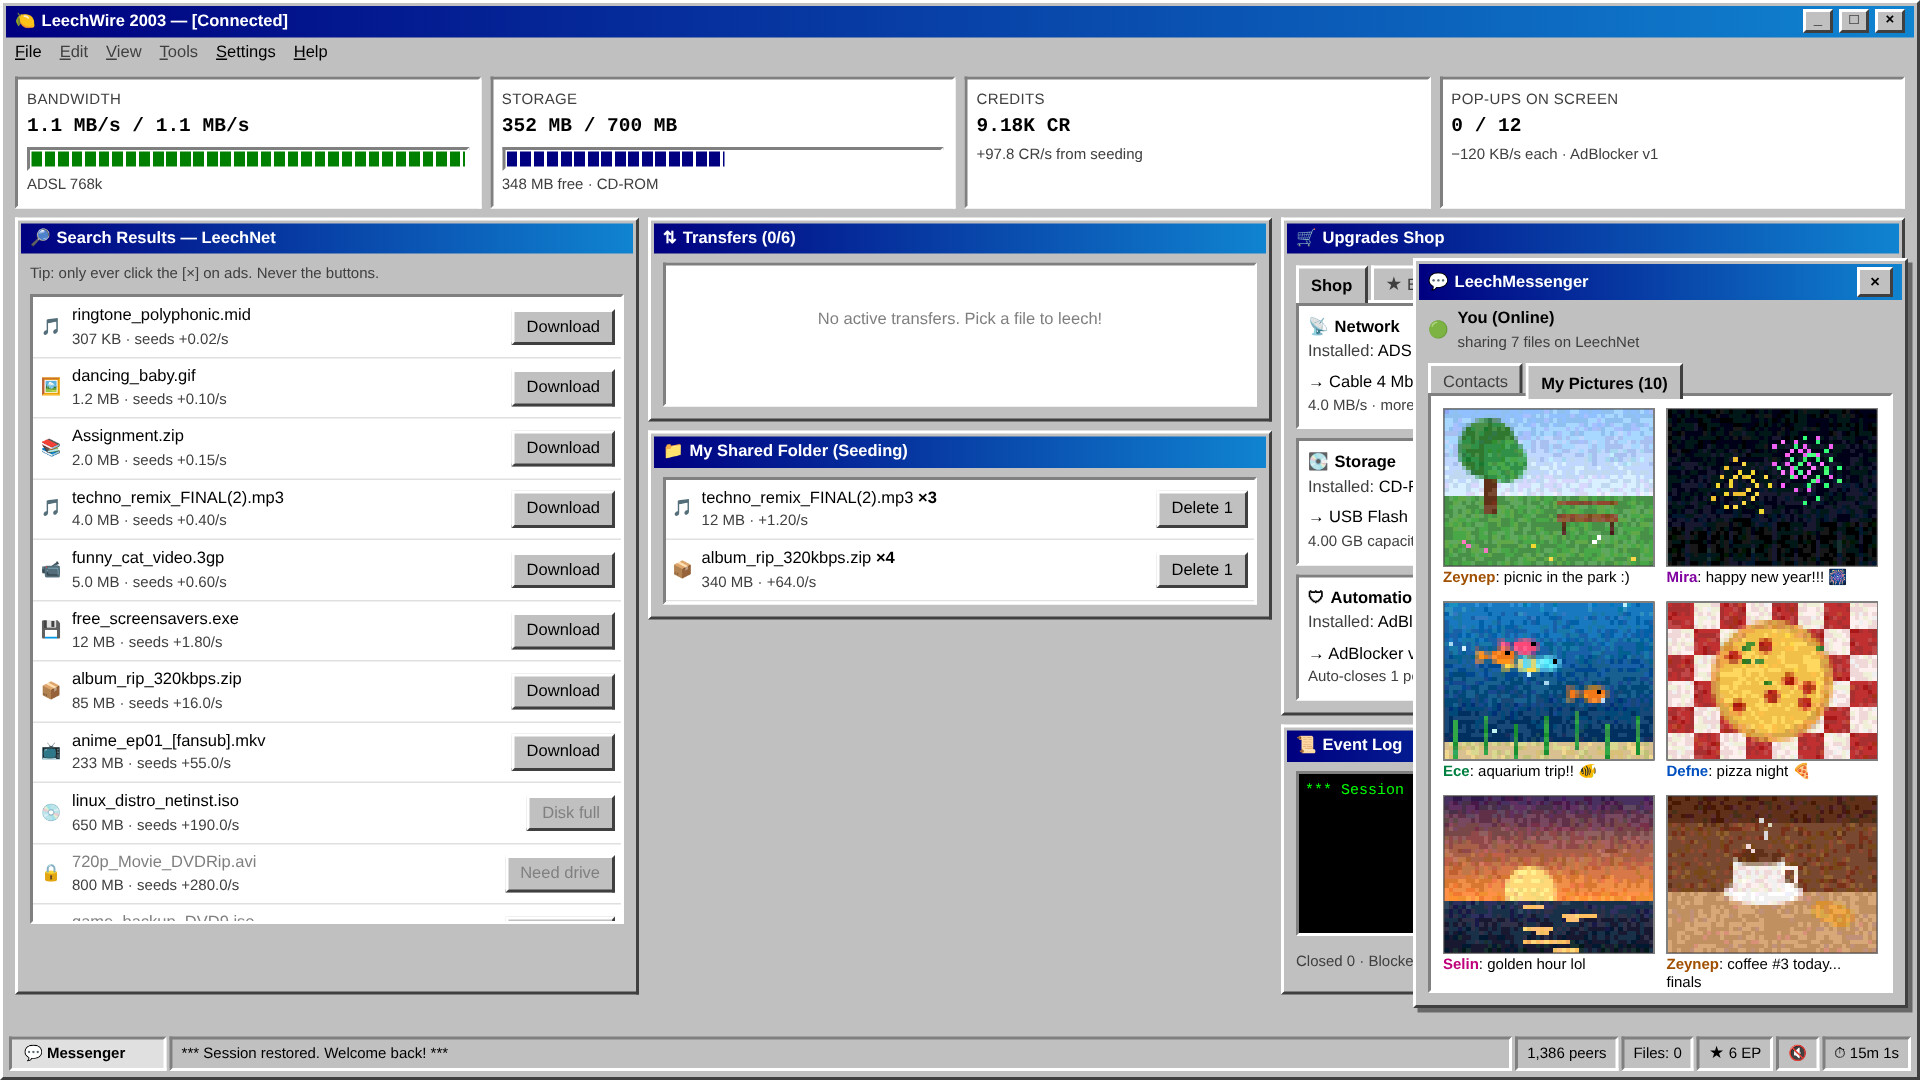The width and height of the screenshot is (1920, 1080).
Task: Switch to the Contacts tab in LeechMessenger
Action: tap(1475, 382)
